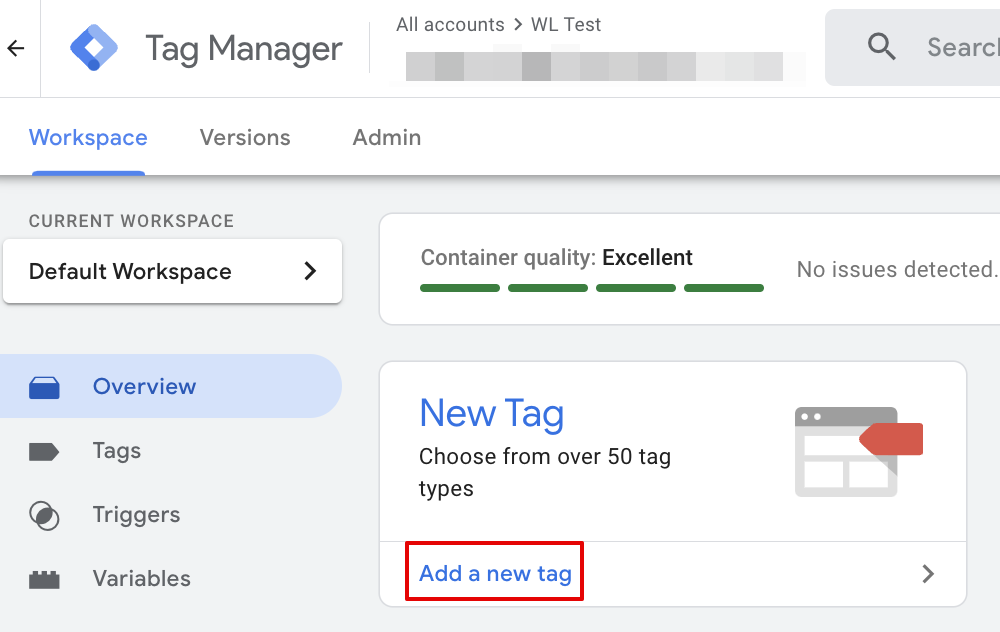The image size is (1000, 632).
Task: Click the chevron beside Add a new tag
Action: coord(928,574)
